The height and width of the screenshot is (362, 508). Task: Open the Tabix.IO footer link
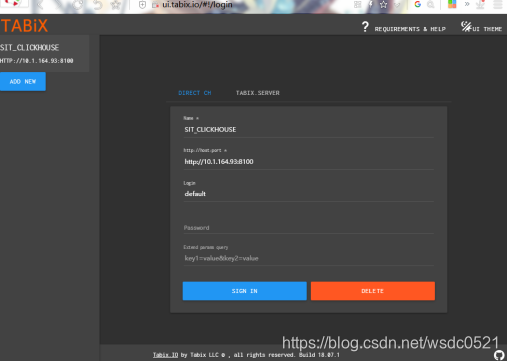tap(165, 355)
